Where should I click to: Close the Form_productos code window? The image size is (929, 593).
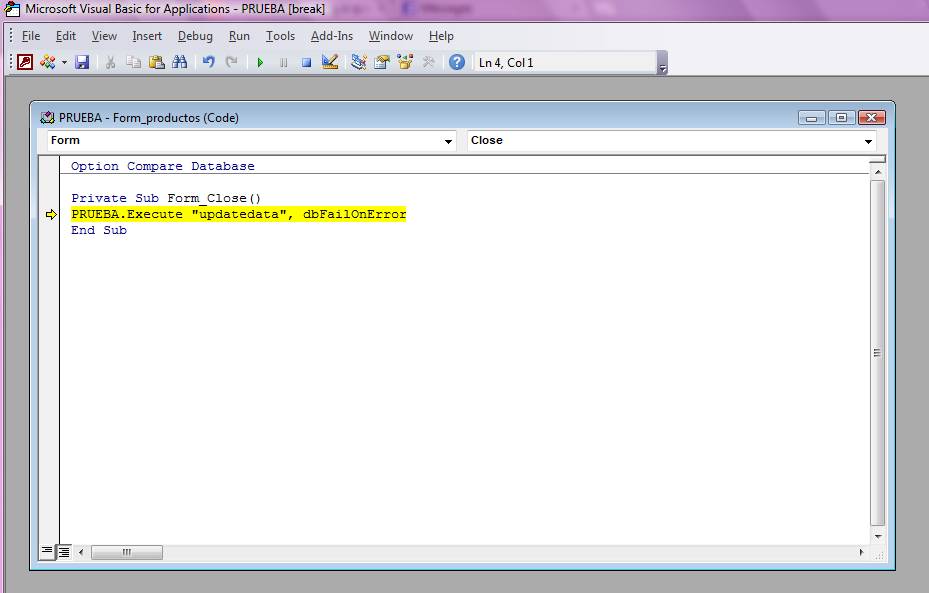click(872, 118)
